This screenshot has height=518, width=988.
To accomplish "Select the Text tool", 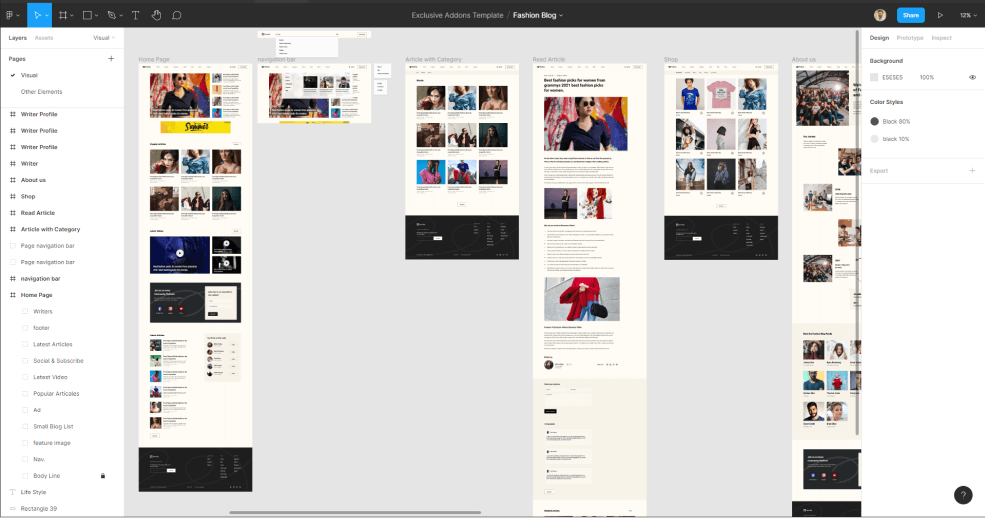I will tap(135, 15).
